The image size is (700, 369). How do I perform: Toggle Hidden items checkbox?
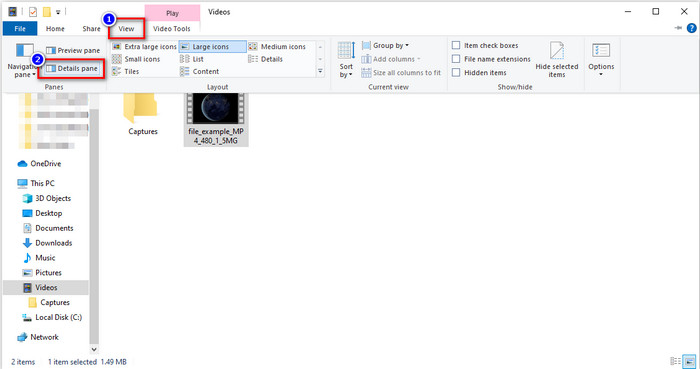coord(479,73)
